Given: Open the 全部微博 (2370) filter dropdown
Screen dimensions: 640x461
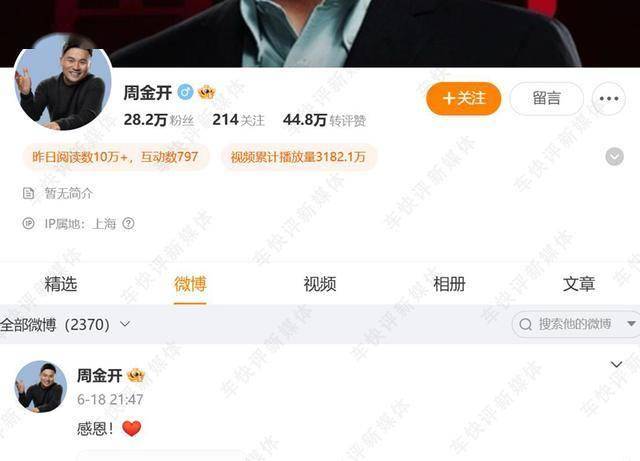Looking at the screenshot, I should point(65,325).
